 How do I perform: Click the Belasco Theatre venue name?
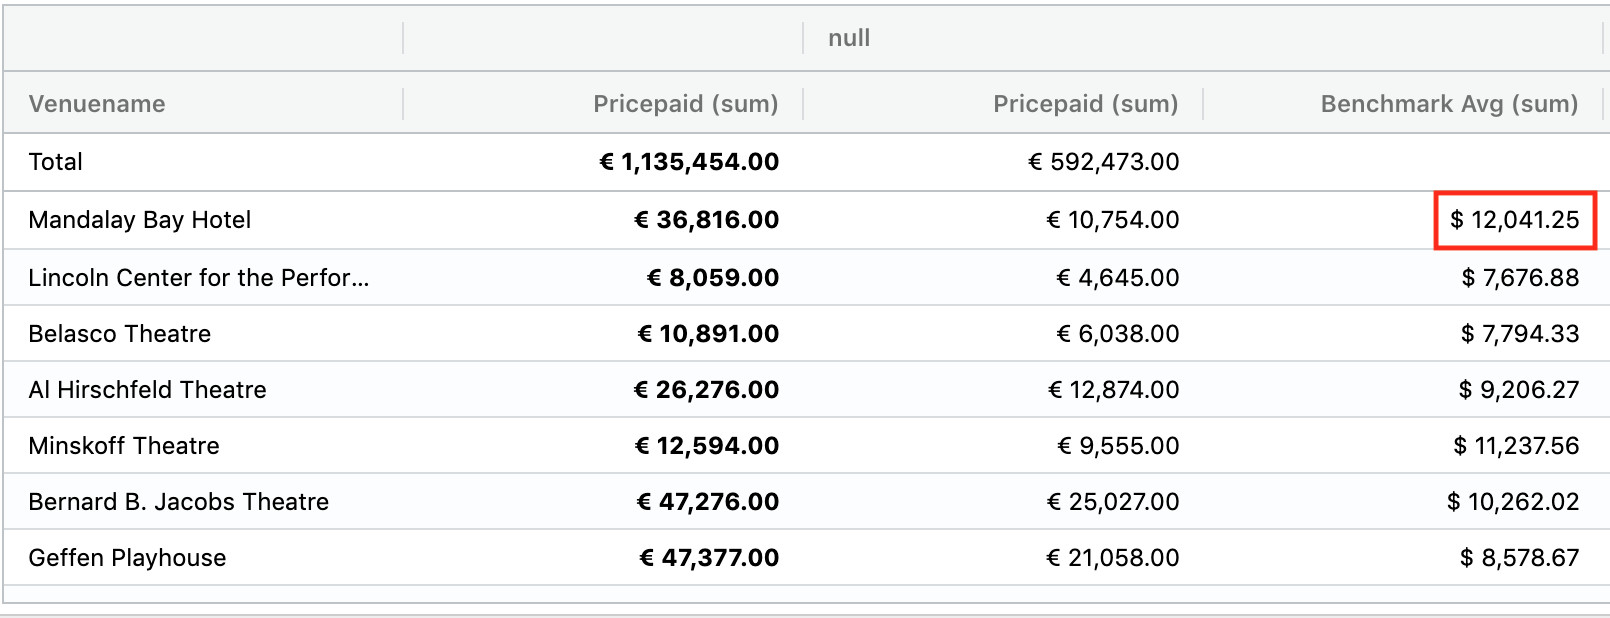120,334
